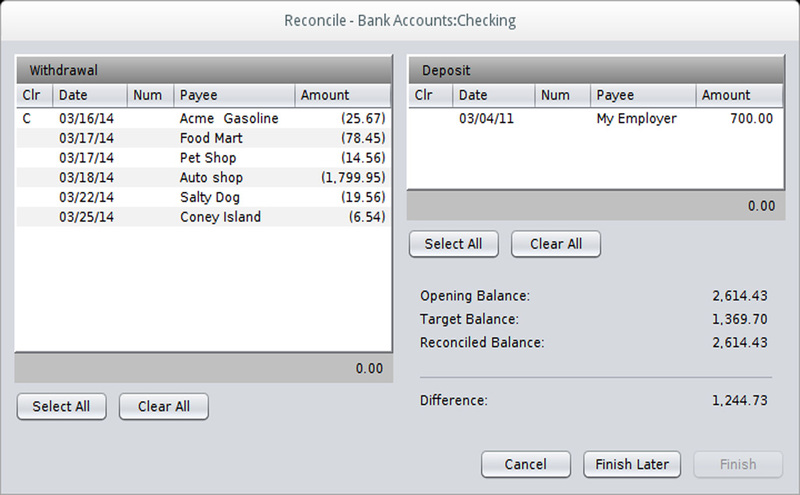The height and width of the screenshot is (495, 800).
Task: Select the Auto shop transaction
Action: pyautogui.click(x=204, y=178)
